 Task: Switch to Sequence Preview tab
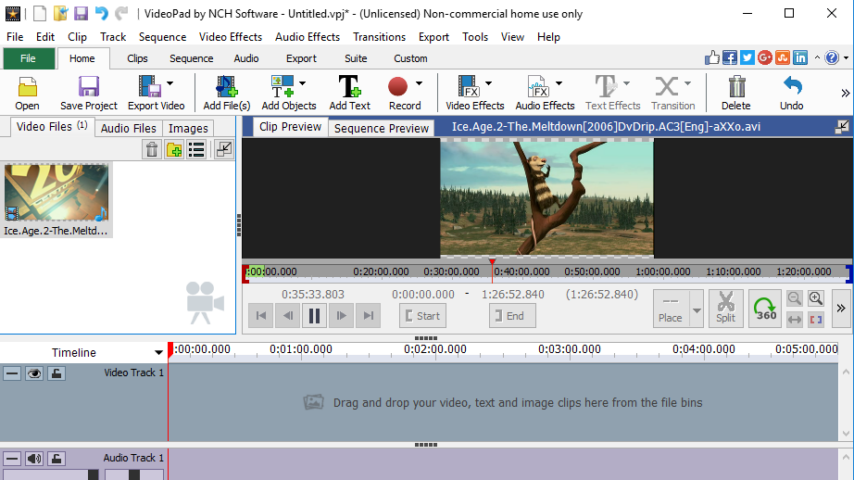pos(381,128)
